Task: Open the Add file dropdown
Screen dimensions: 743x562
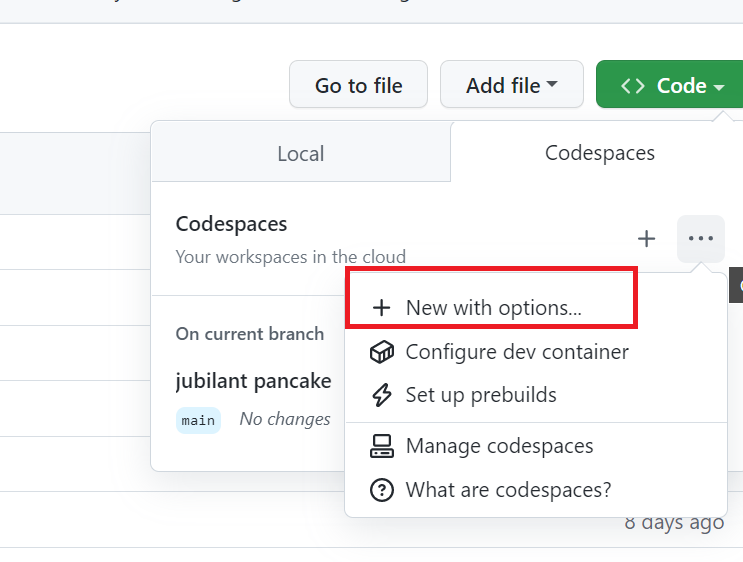Action: coord(511,84)
